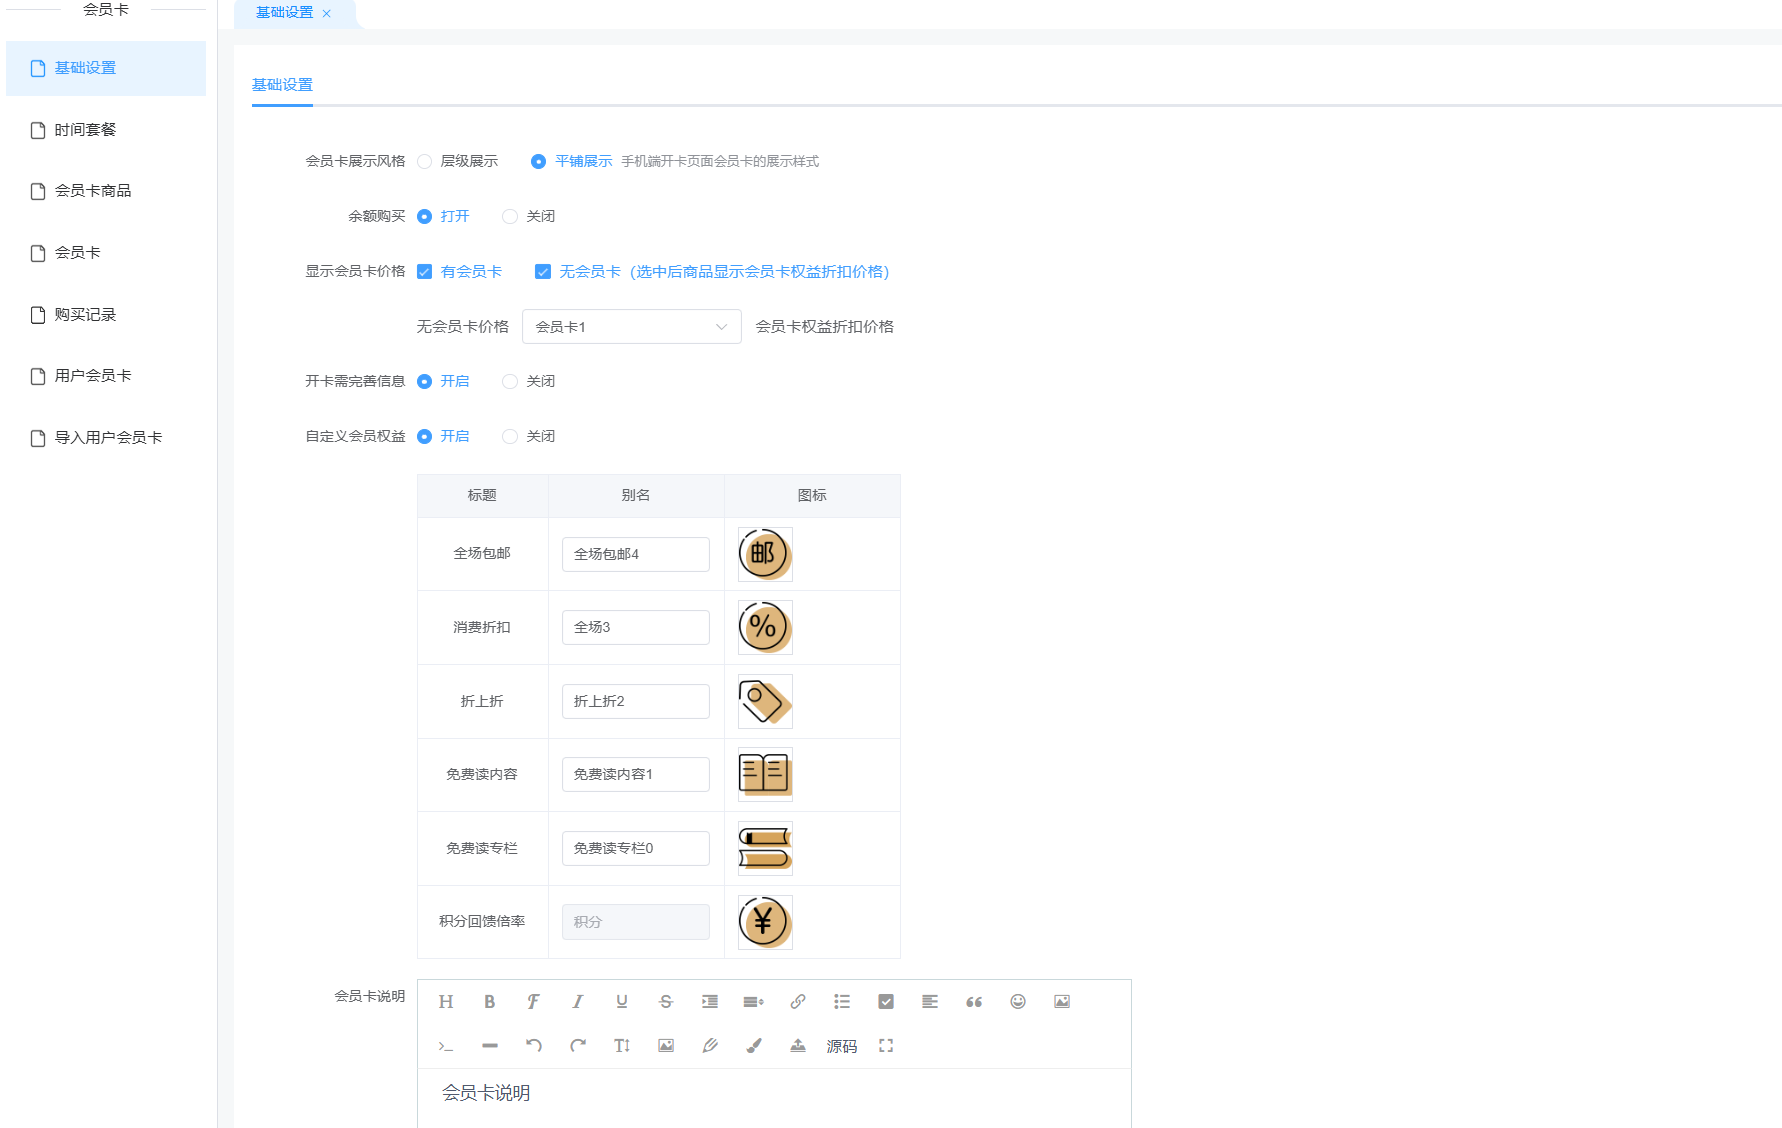Set 余额购买 to 打开

[x=425, y=217]
